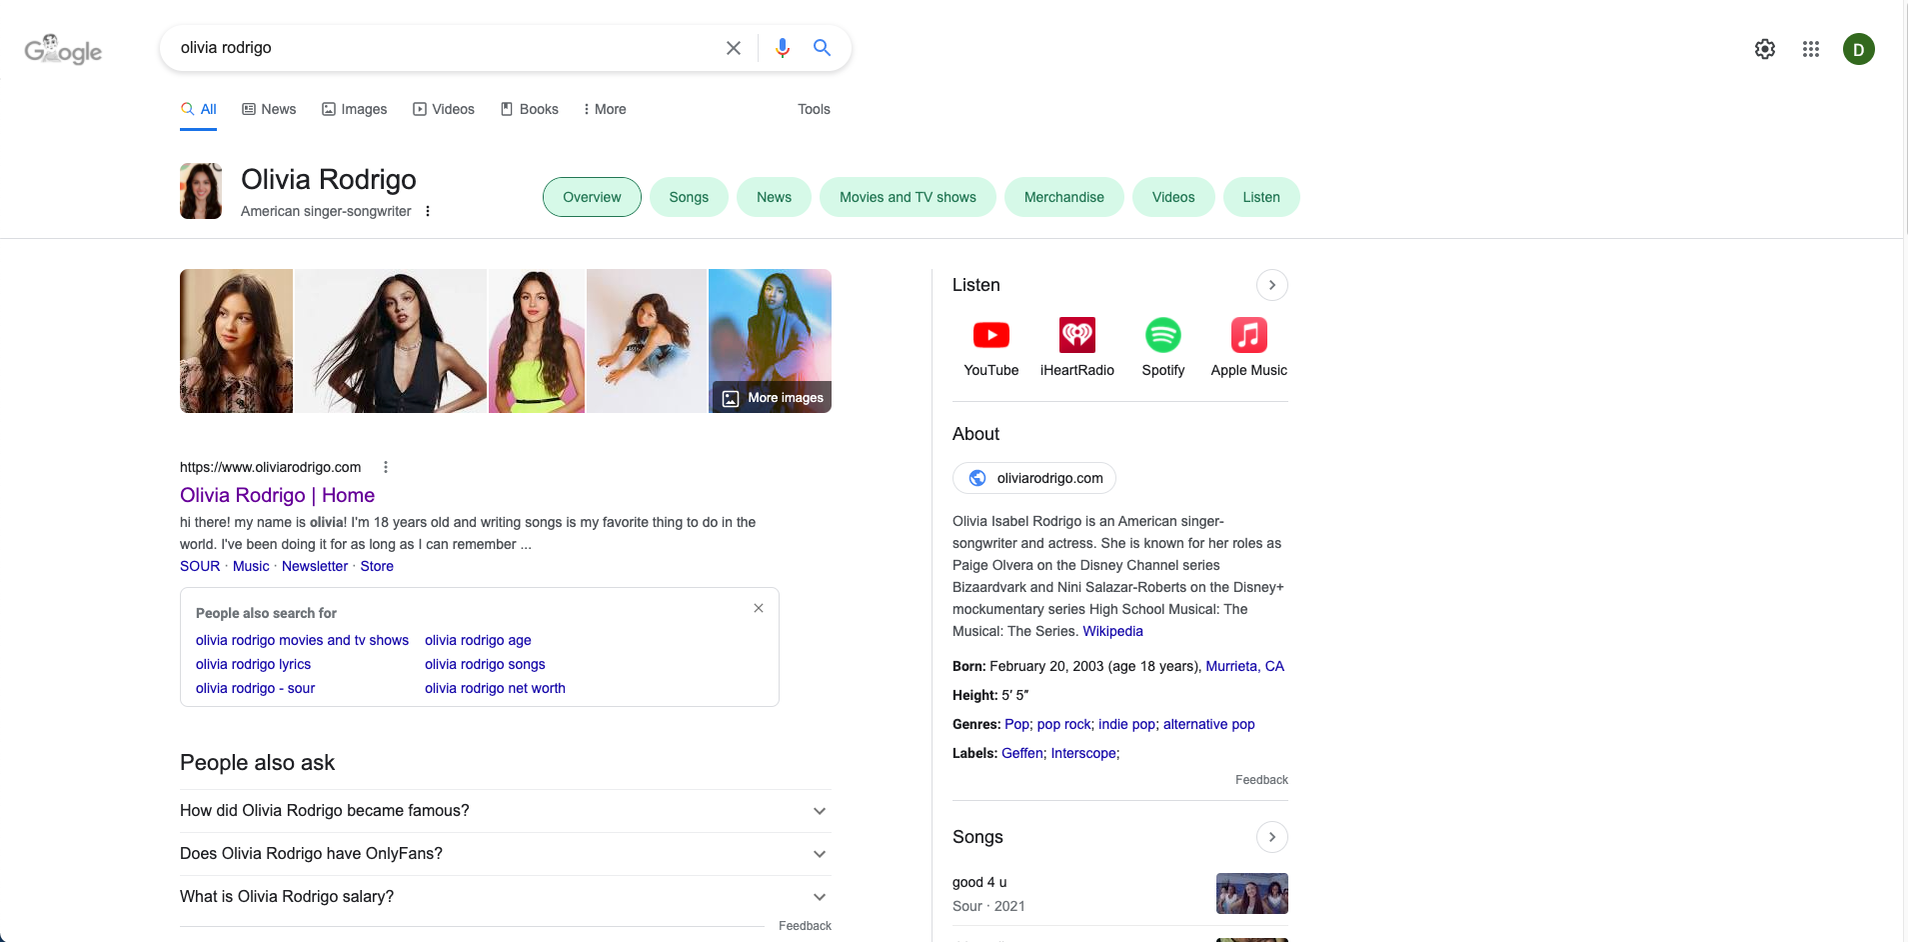The width and height of the screenshot is (1908, 942).
Task: Open Google settings gear icon
Action: click(x=1765, y=49)
